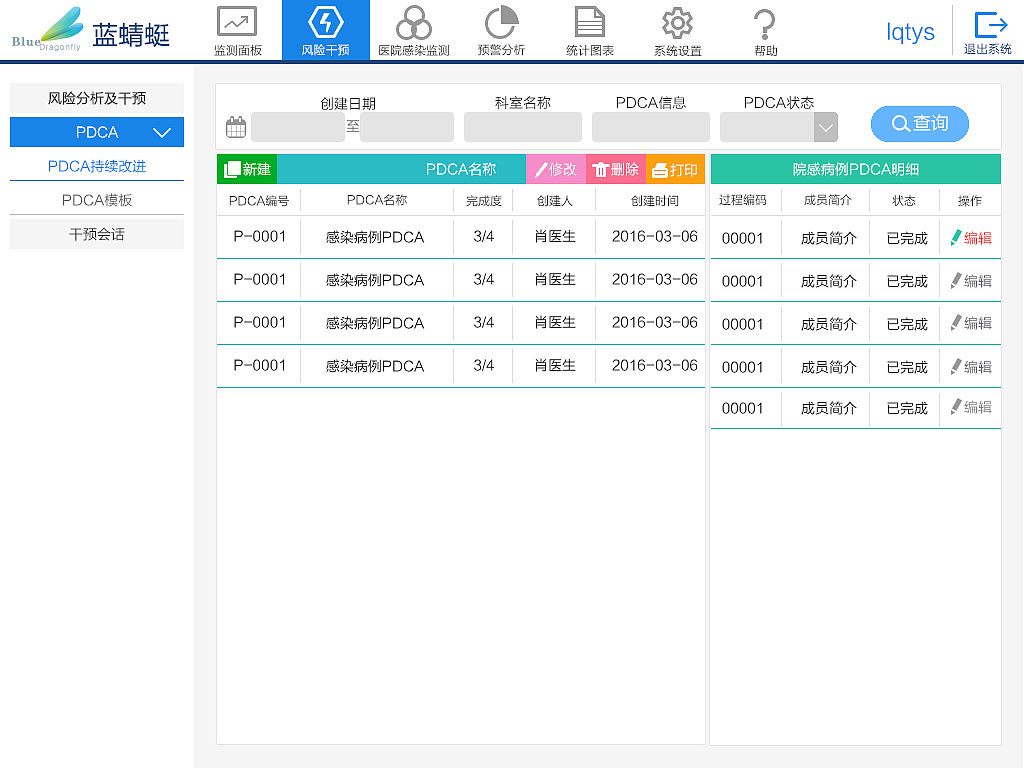Click the 过程编码 column header
This screenshot has width=1024, height=768.
[x=743, y=200]
